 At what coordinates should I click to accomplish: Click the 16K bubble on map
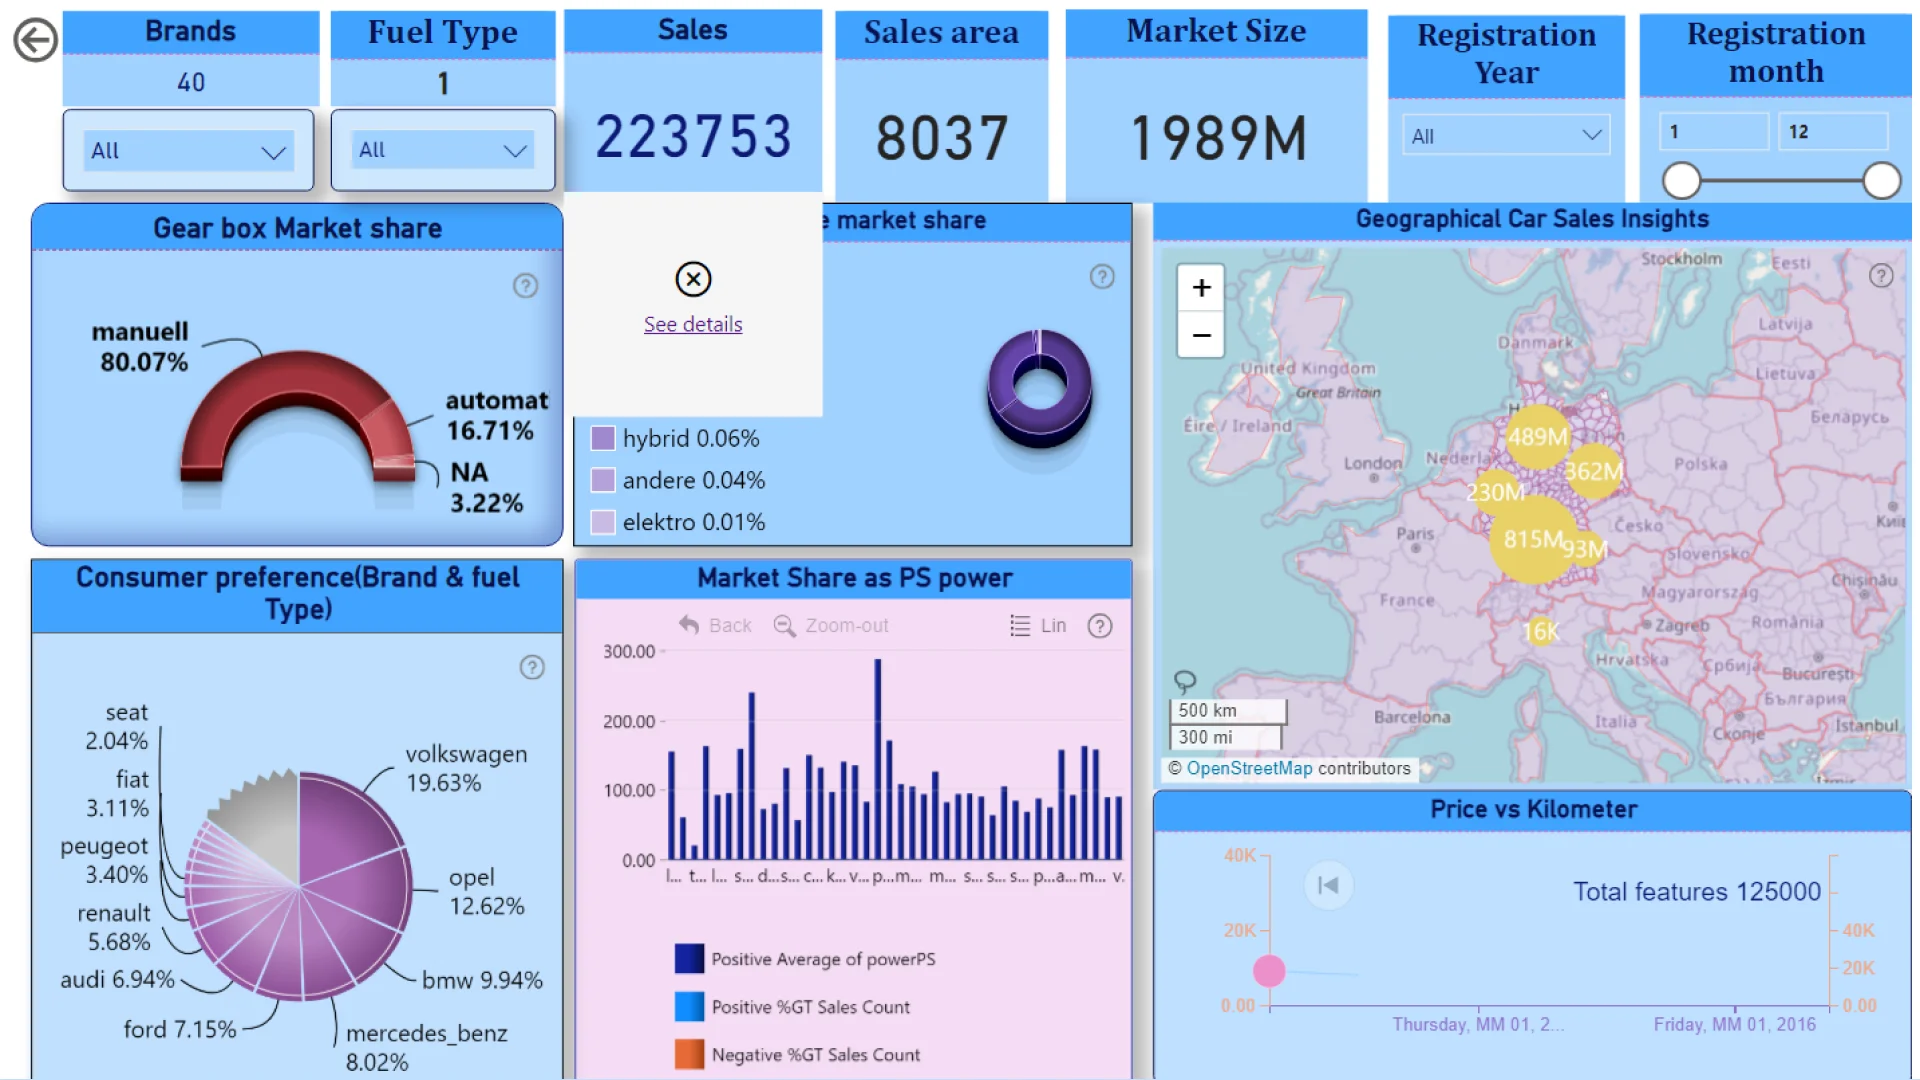pos(1541,631)
